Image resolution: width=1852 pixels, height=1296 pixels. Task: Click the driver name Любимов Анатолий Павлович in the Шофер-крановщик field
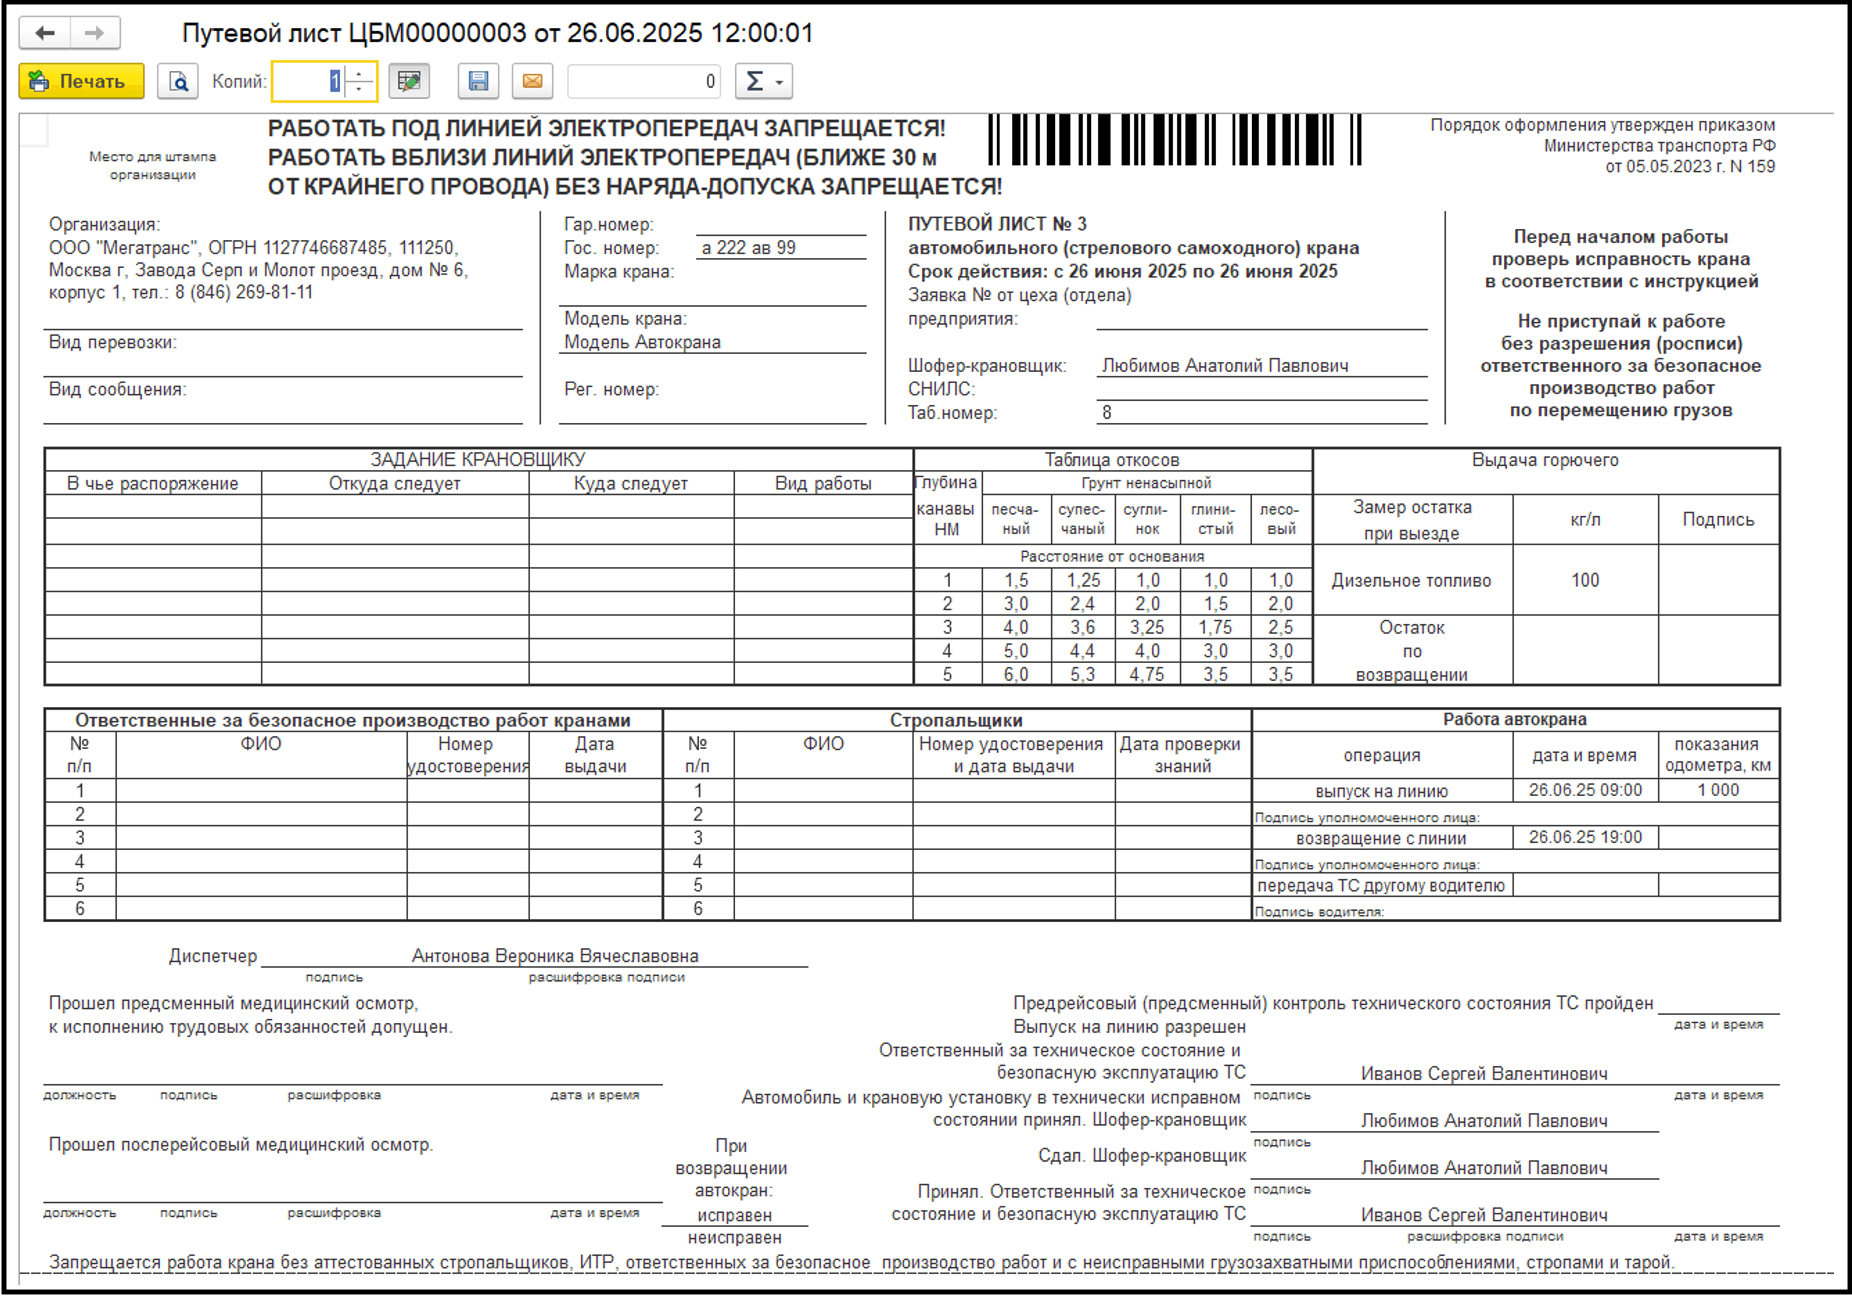coord(1225,366)
